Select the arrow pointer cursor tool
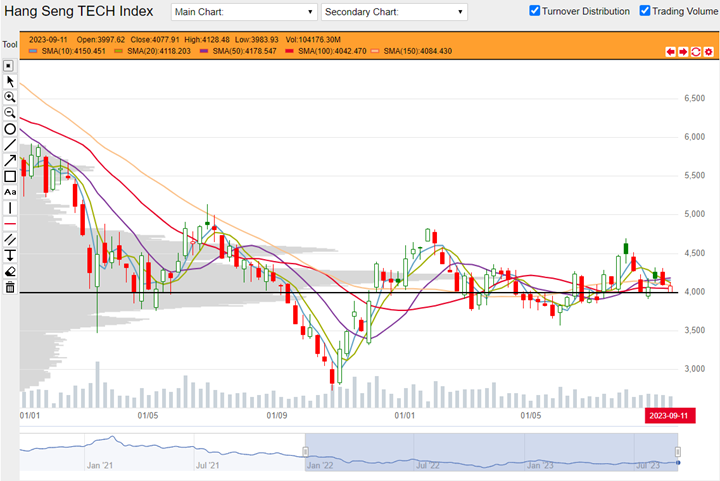Image resolution: width=720 pixels, height=481 pixels. (10, 81)
